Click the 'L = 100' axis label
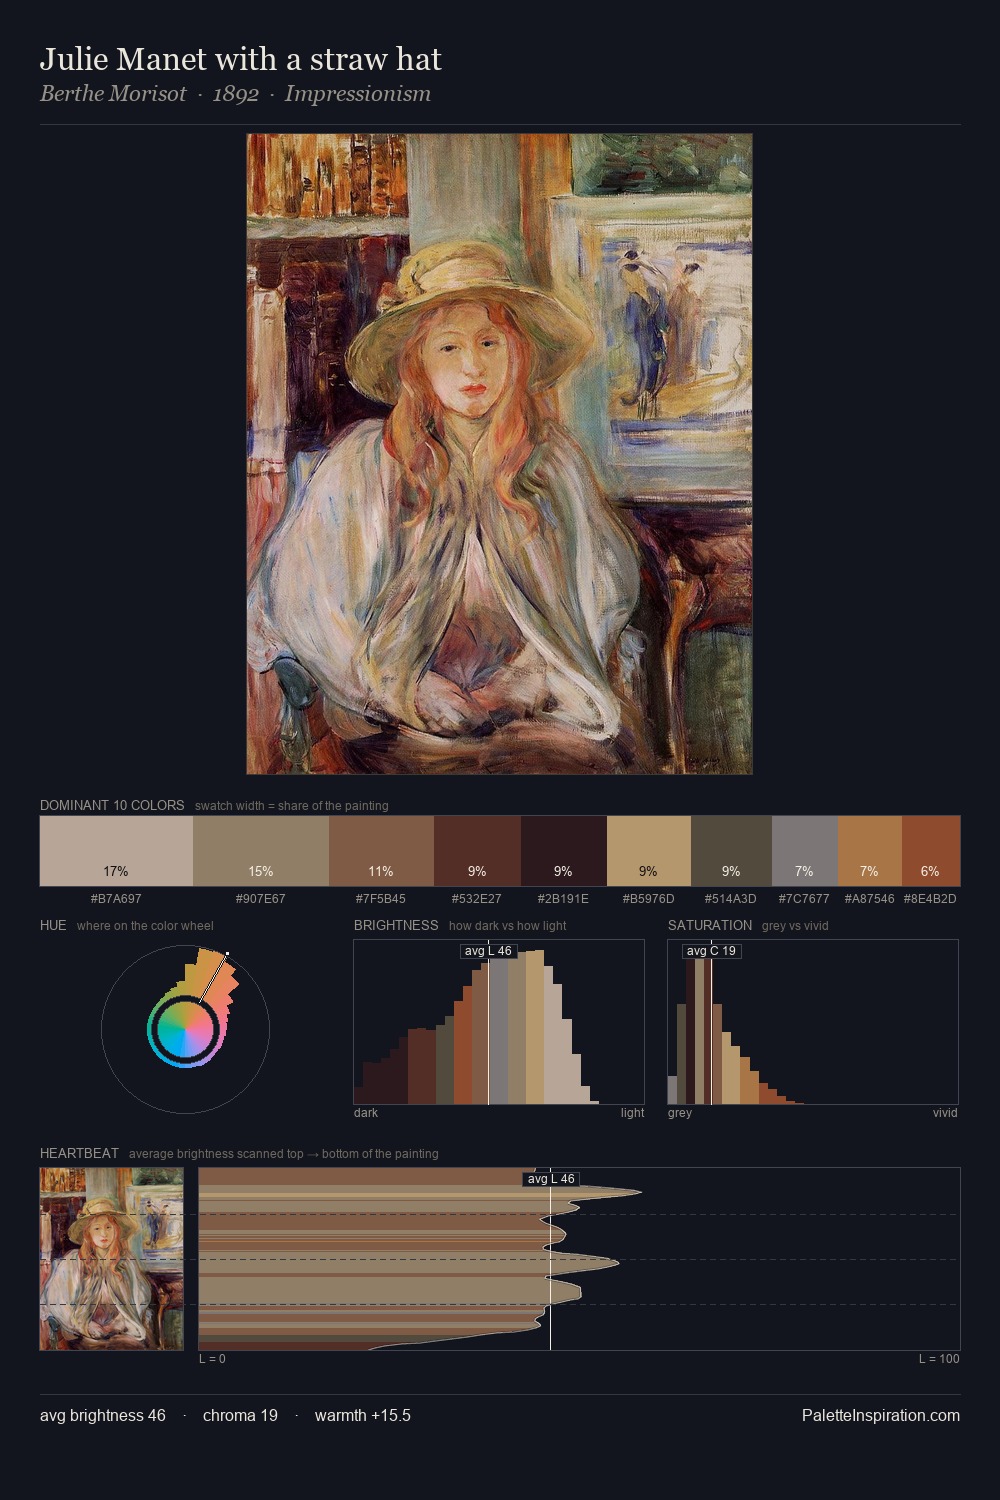The height and width of the screenshot is (1500, 1000). pos(939,1359)
